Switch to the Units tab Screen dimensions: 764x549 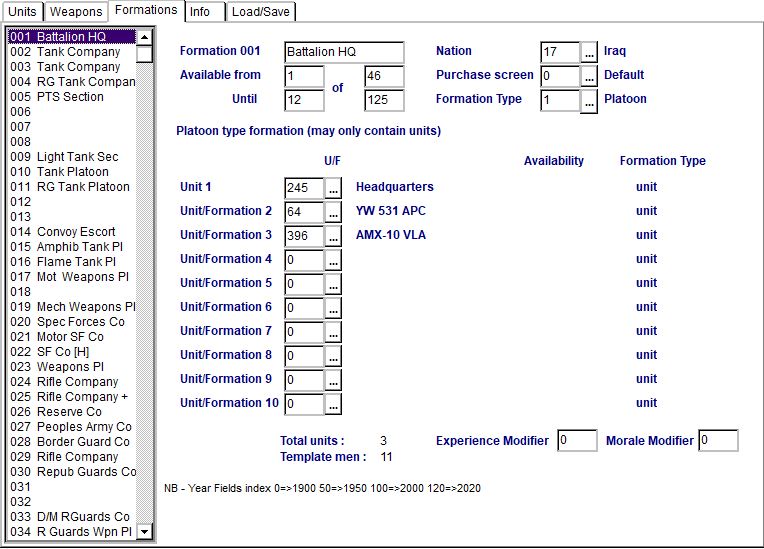coord(22,12)
